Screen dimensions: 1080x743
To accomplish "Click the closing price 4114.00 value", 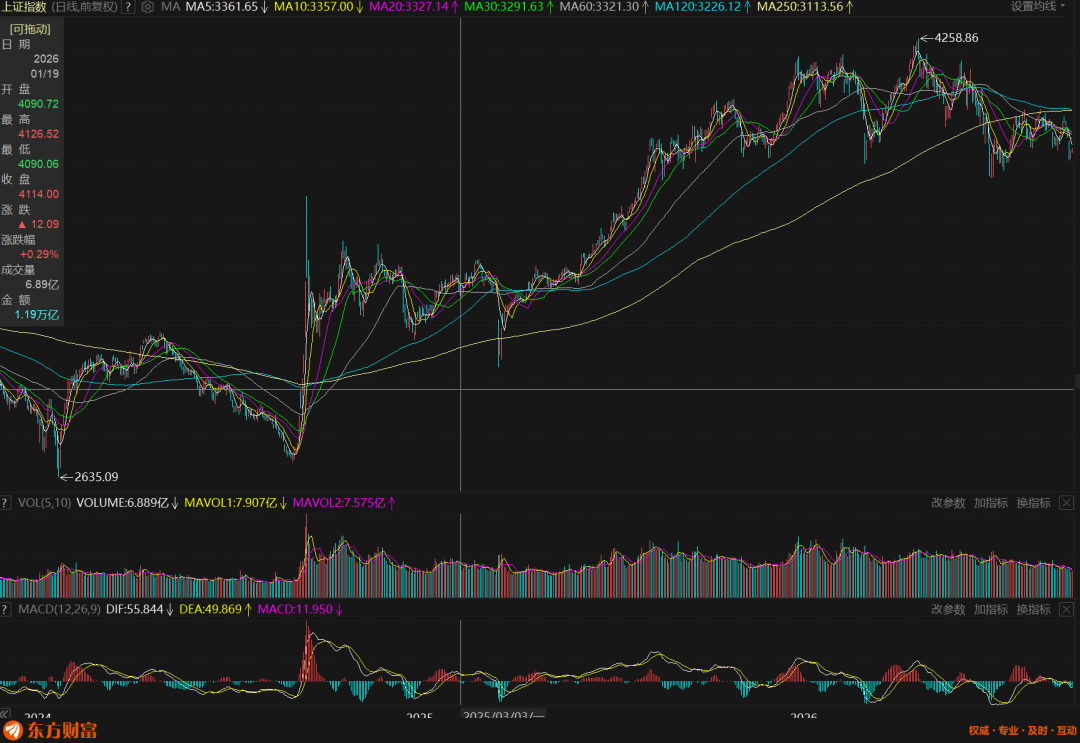I will coord(39,194).
